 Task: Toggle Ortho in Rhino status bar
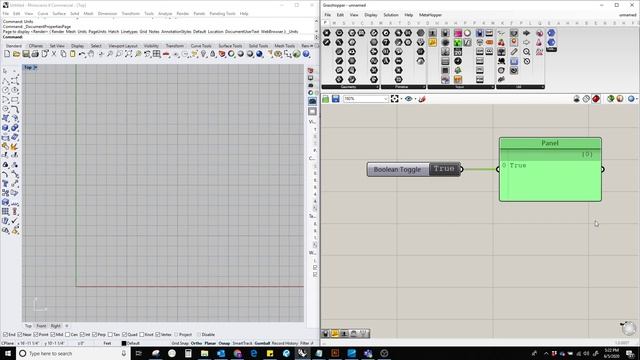pos(196,343)
